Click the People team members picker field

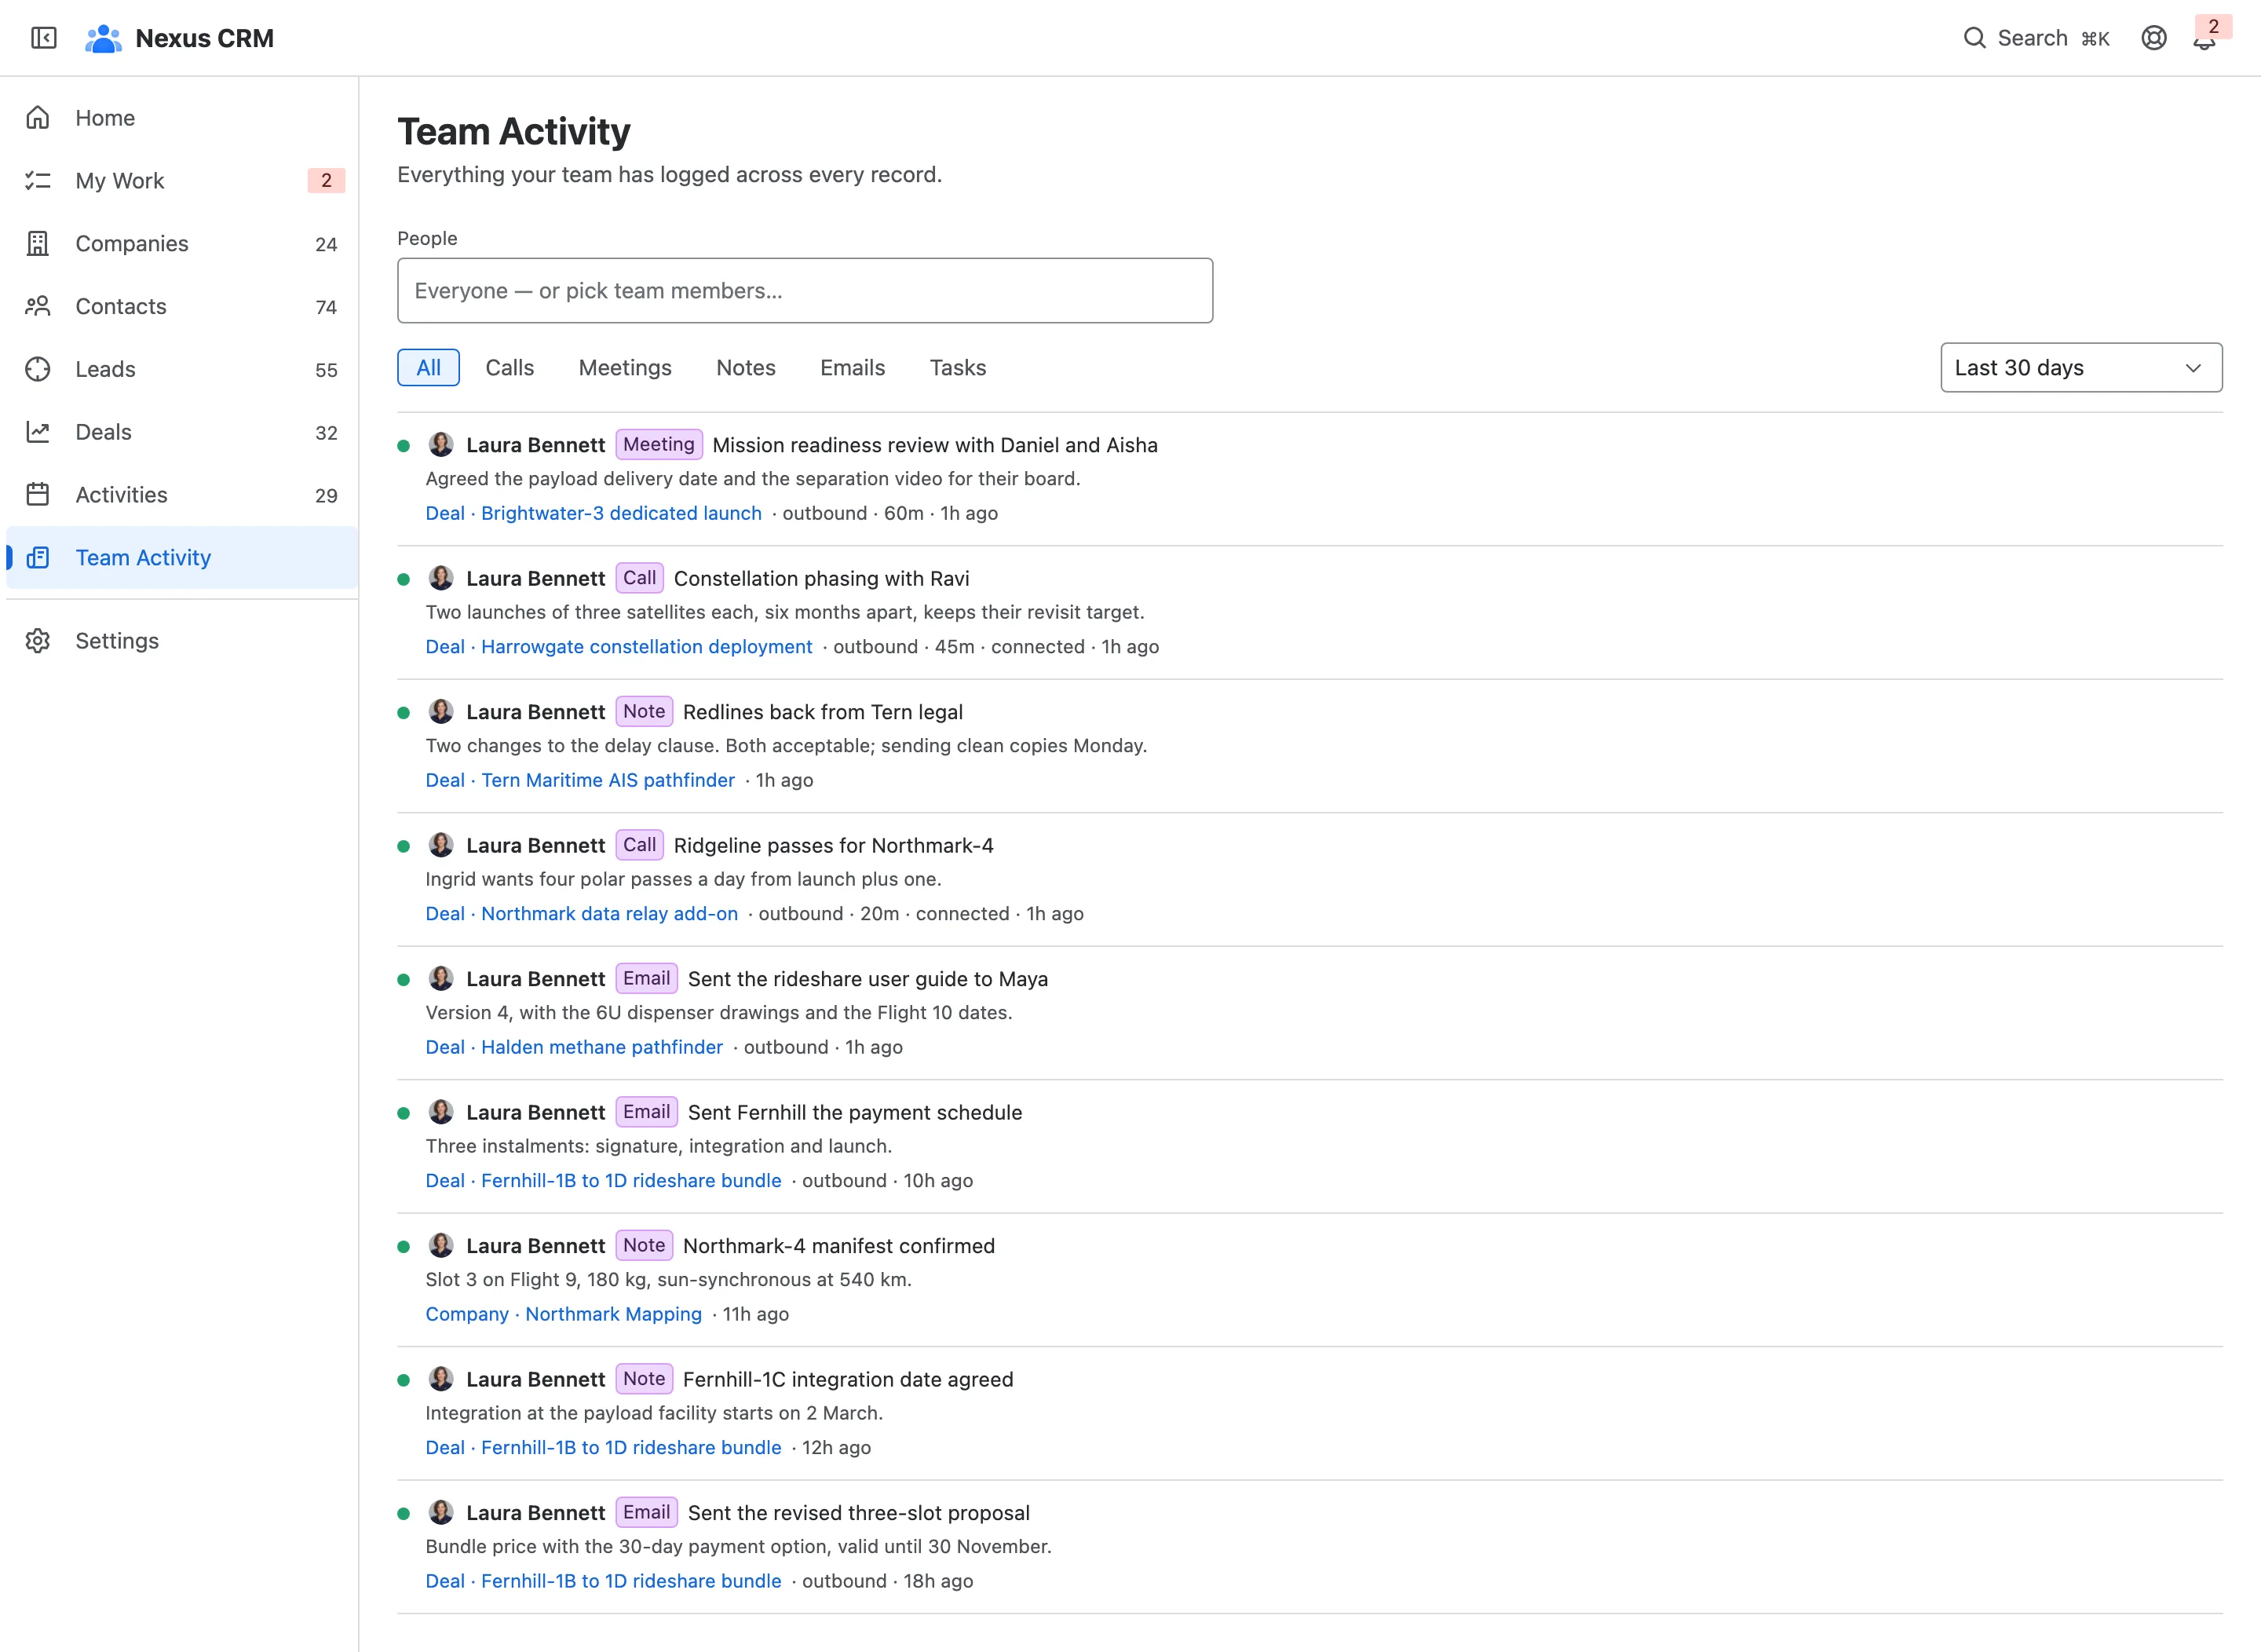(x=805, y=291)
